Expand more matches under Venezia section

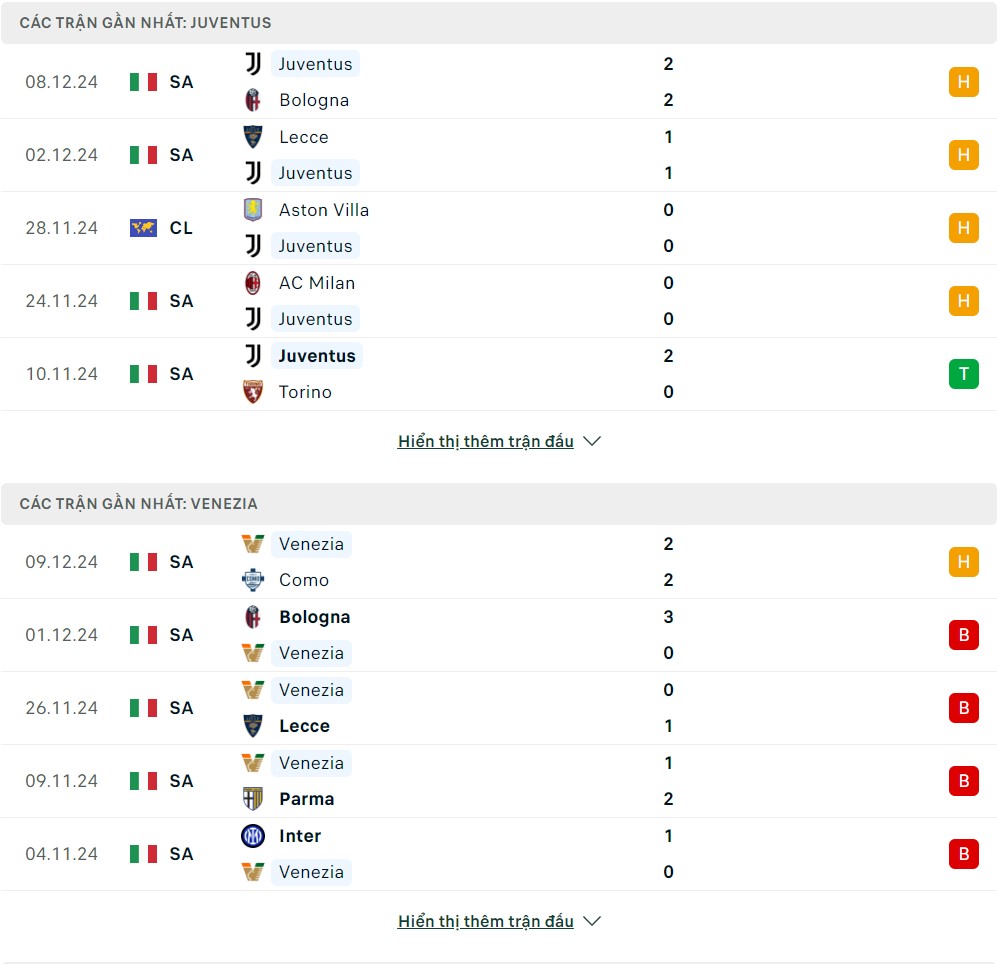click(x=498, y=921)
